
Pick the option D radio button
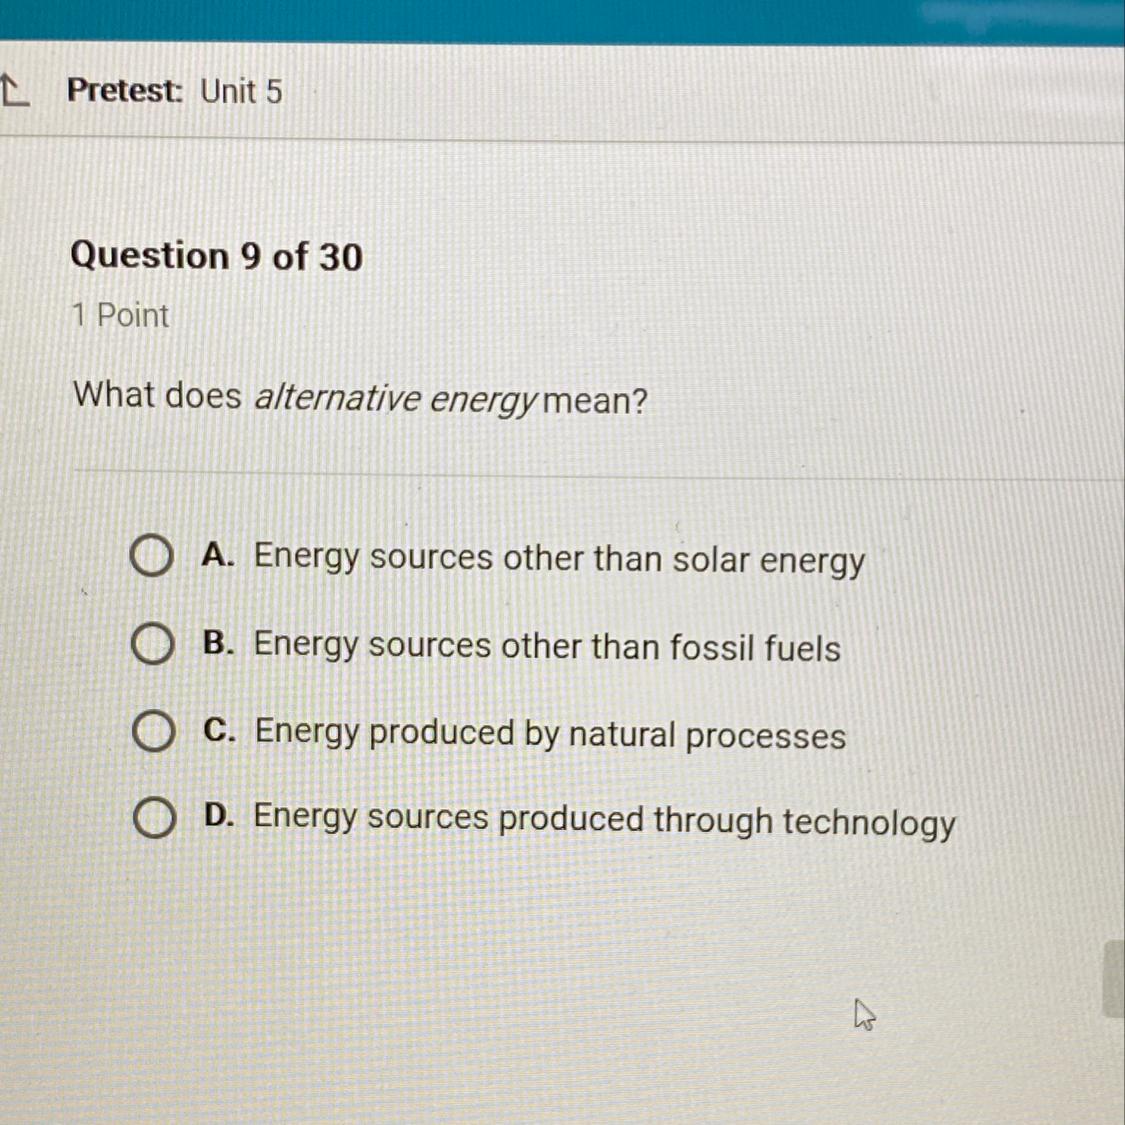[x=154, y=819]
